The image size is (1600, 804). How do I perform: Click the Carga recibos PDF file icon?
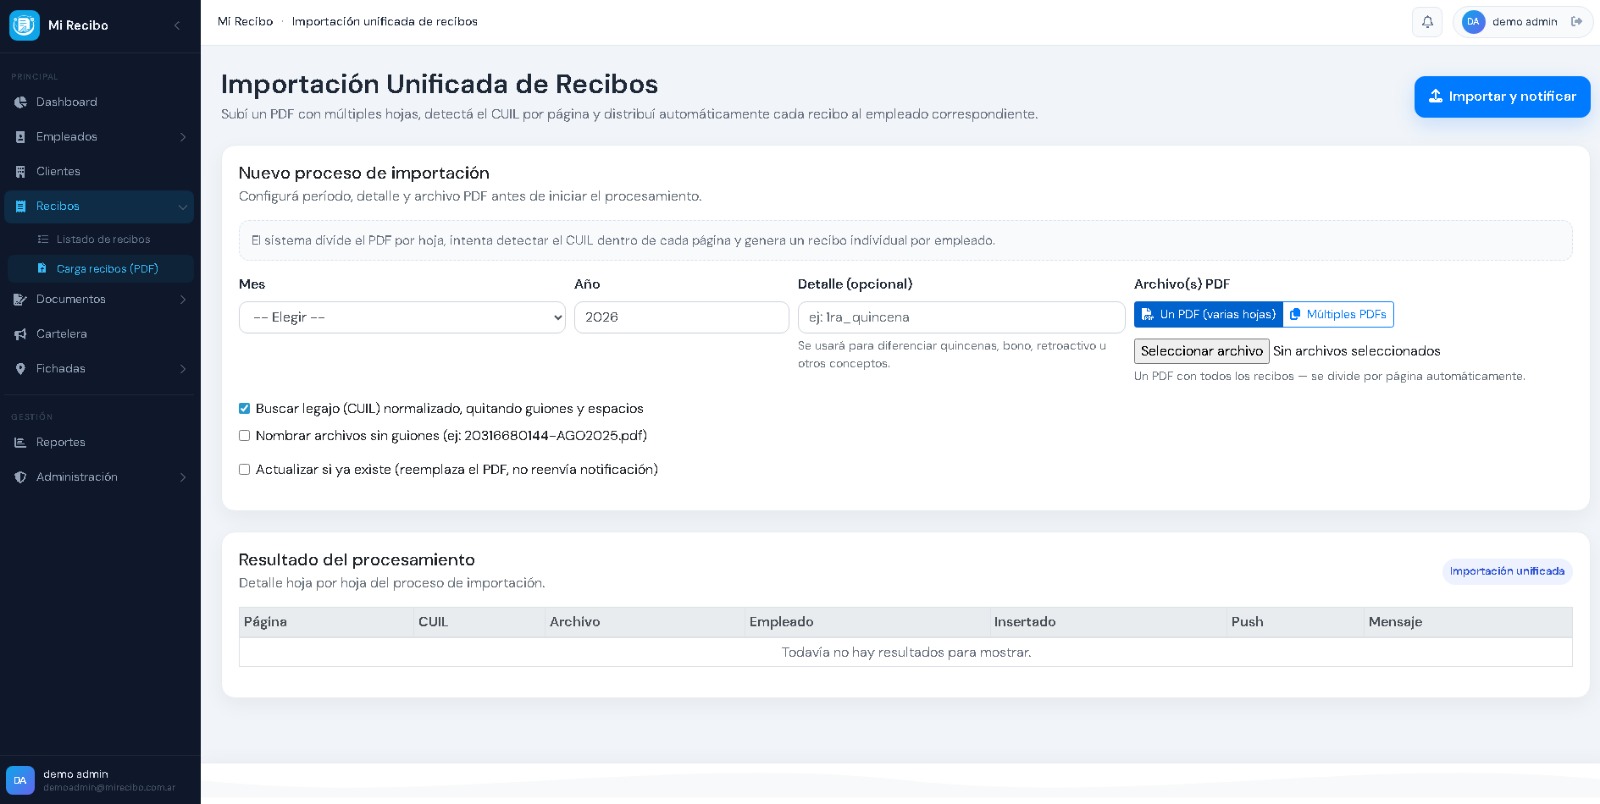[42, 268]
